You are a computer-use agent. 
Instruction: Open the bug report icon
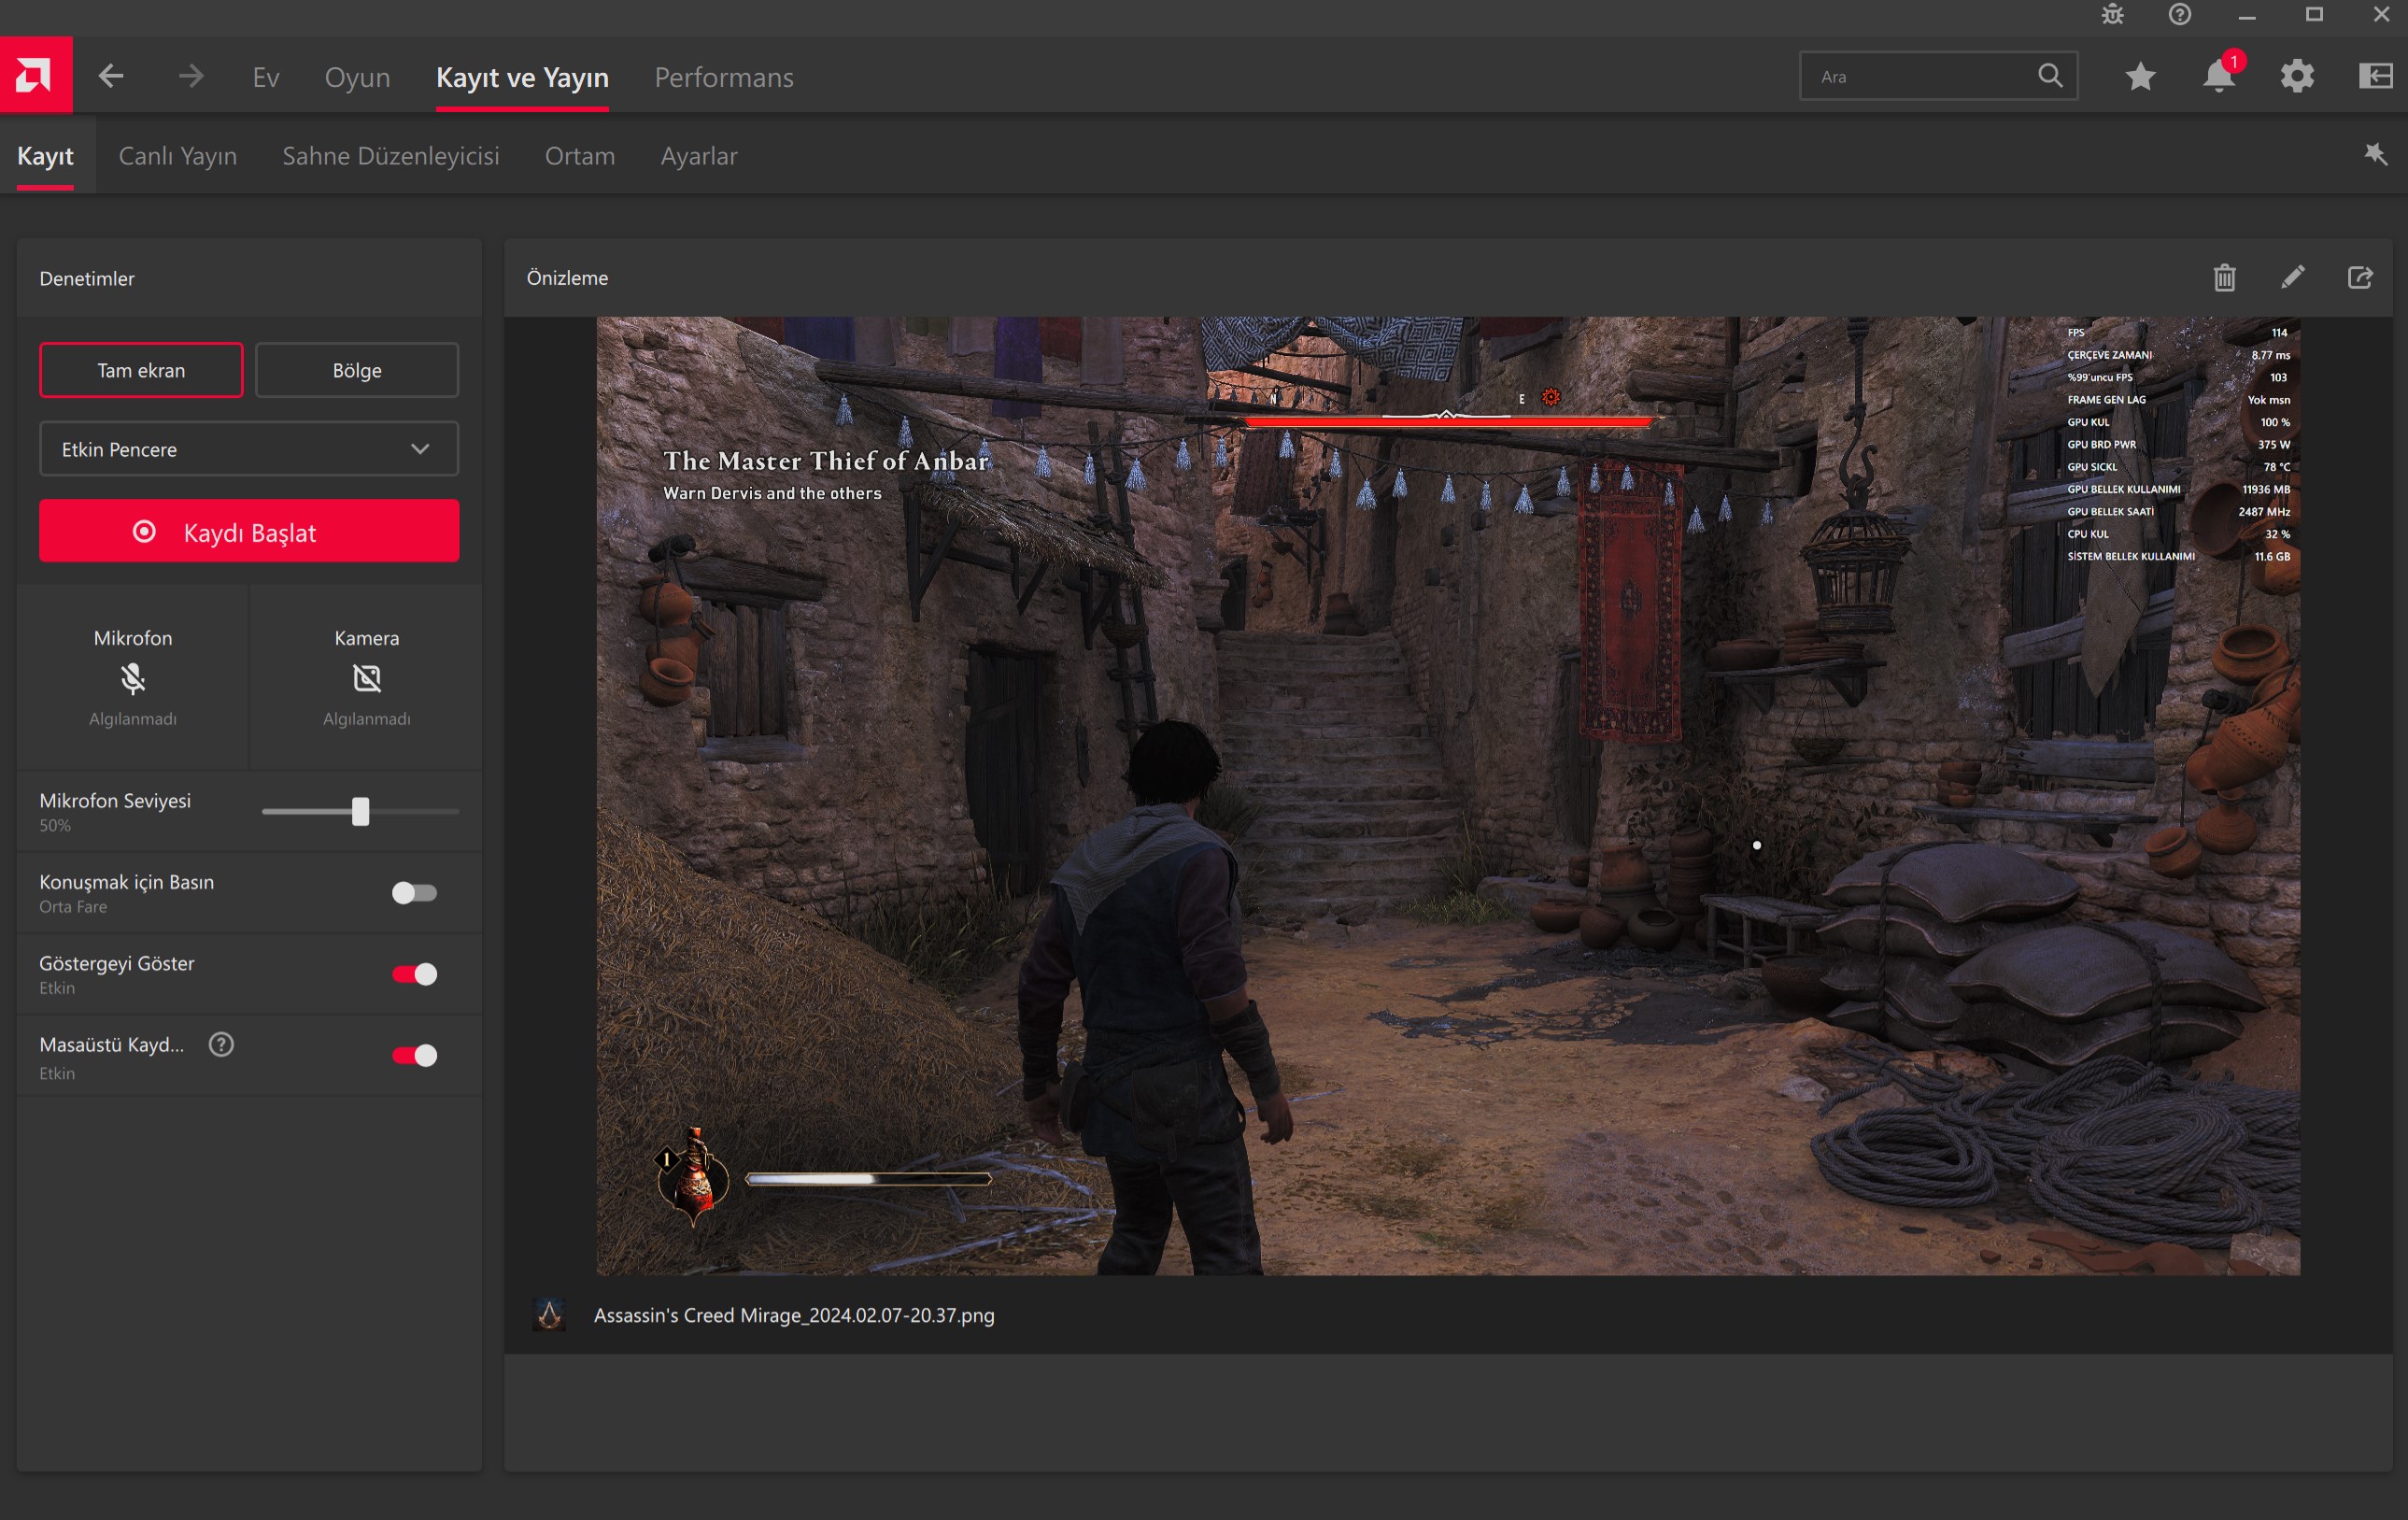pos(2113,15)
